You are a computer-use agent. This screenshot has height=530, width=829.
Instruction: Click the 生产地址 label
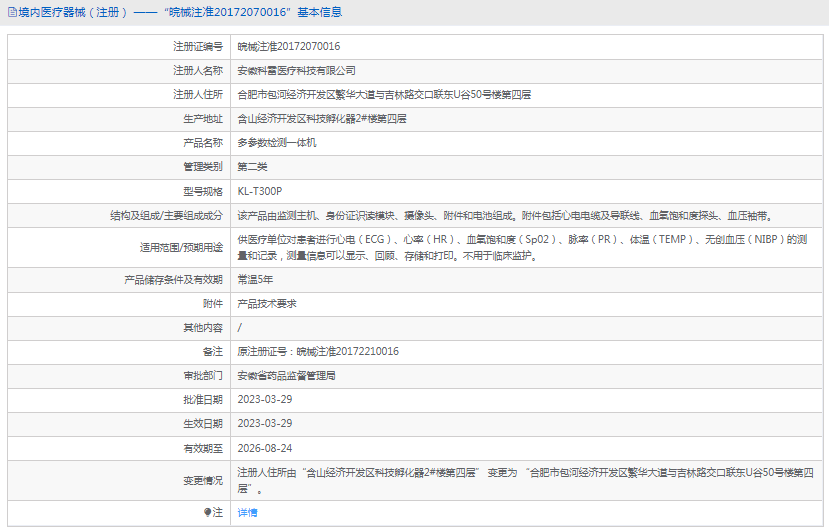pos(203,118)
